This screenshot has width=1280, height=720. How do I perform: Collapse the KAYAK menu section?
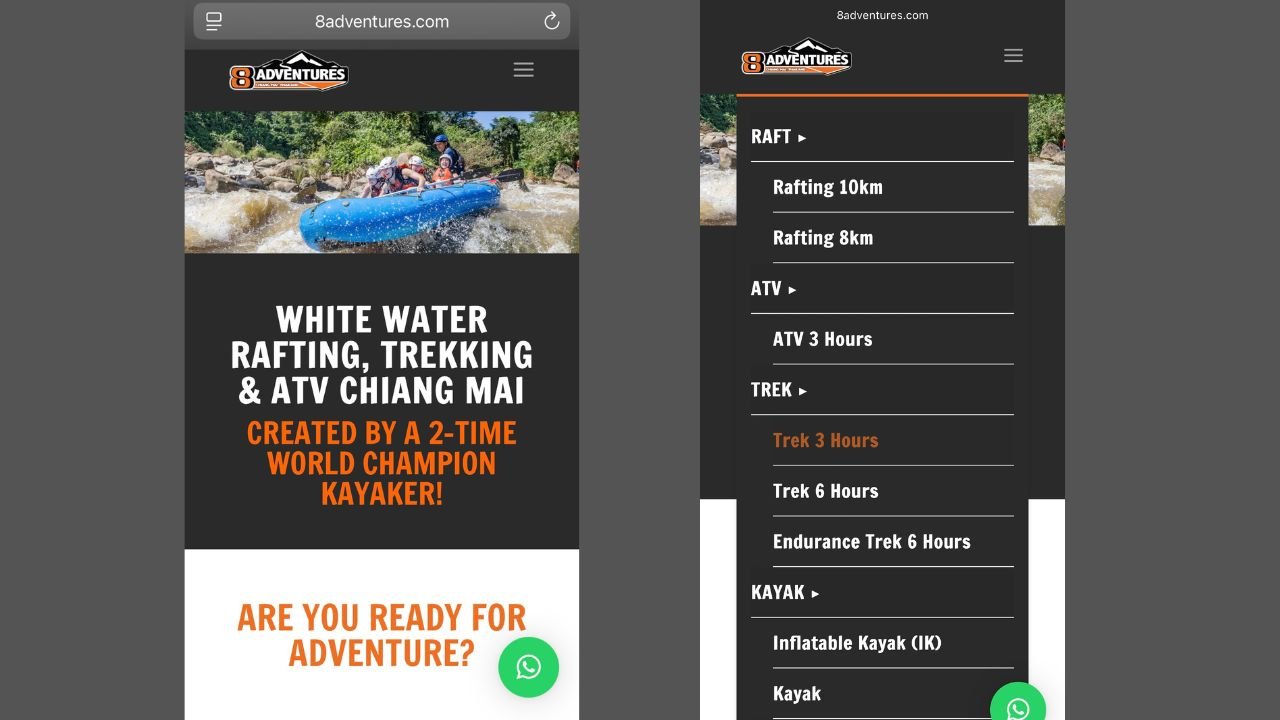pos(785,593)
